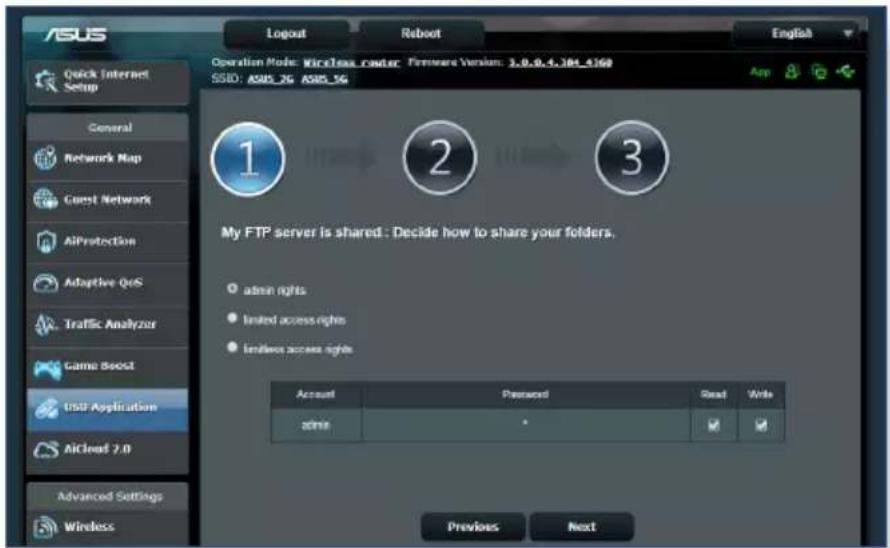The height and width of the screenshot is (548, 890).
Task: Open Adaptive QoS menu item
Action: [x=108, y=283]
